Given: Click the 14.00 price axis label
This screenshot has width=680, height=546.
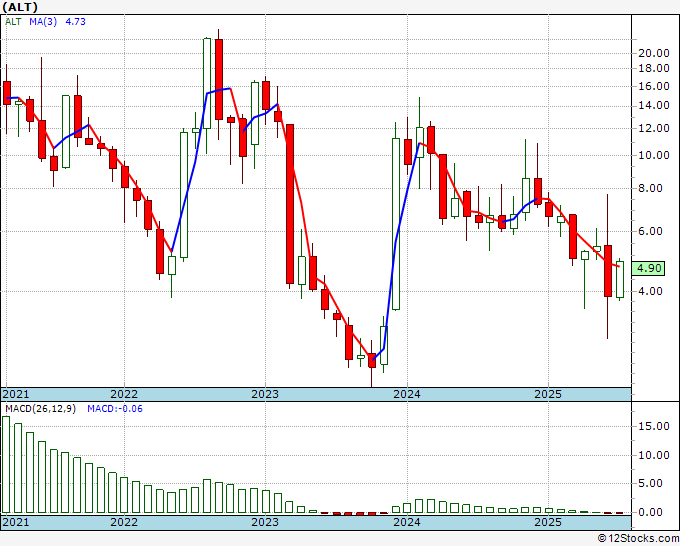Looking at the screenshot, I should [x=654, y=105].
